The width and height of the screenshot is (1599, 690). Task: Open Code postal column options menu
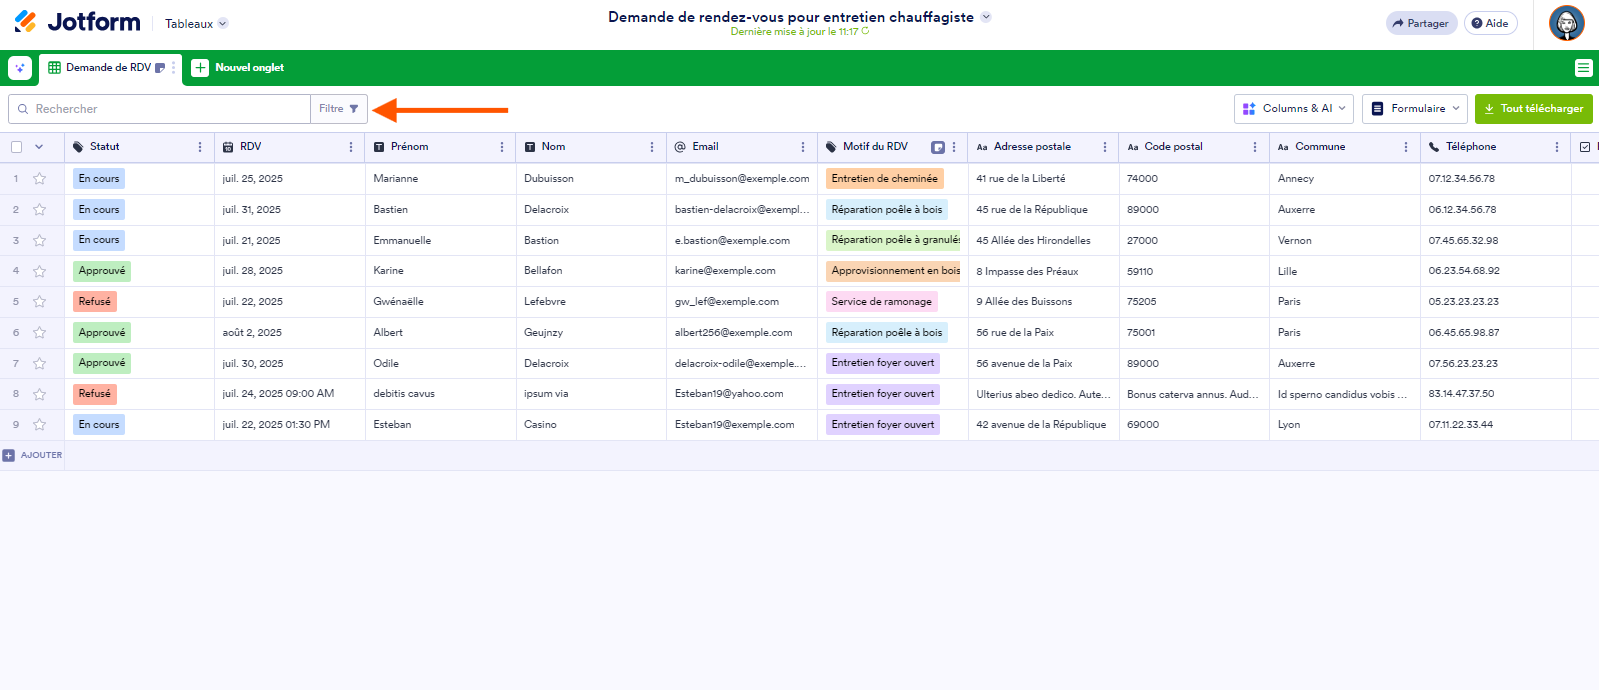click(x=1255, y=147)
